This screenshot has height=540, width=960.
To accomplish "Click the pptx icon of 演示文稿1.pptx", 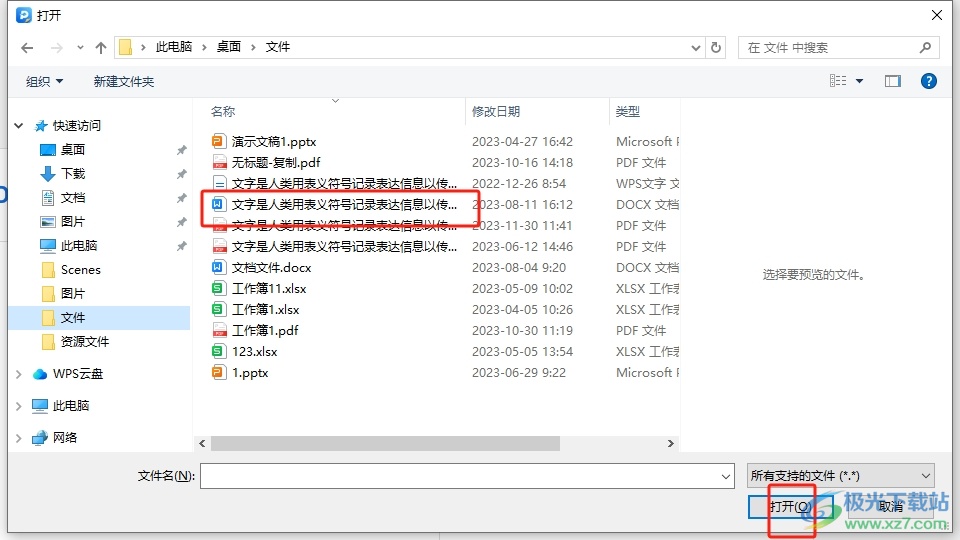I will (219, 141).
